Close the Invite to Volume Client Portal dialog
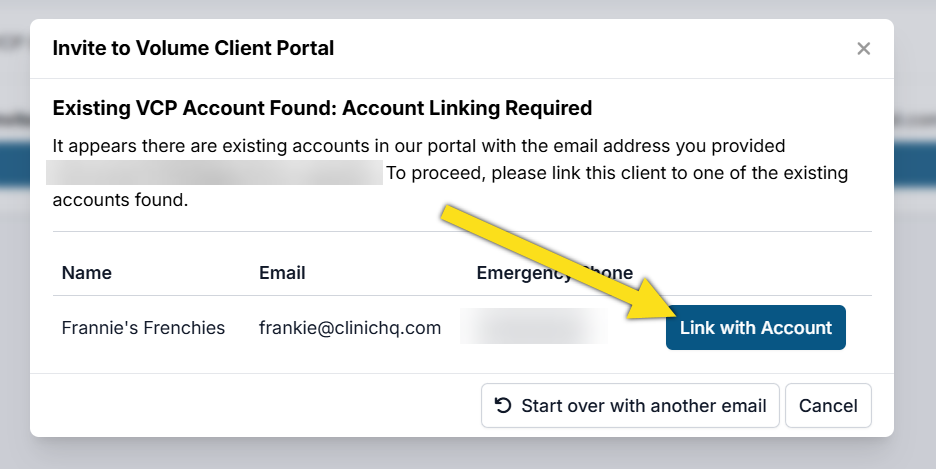The image size is (936, 469). [x=864, y=48]
